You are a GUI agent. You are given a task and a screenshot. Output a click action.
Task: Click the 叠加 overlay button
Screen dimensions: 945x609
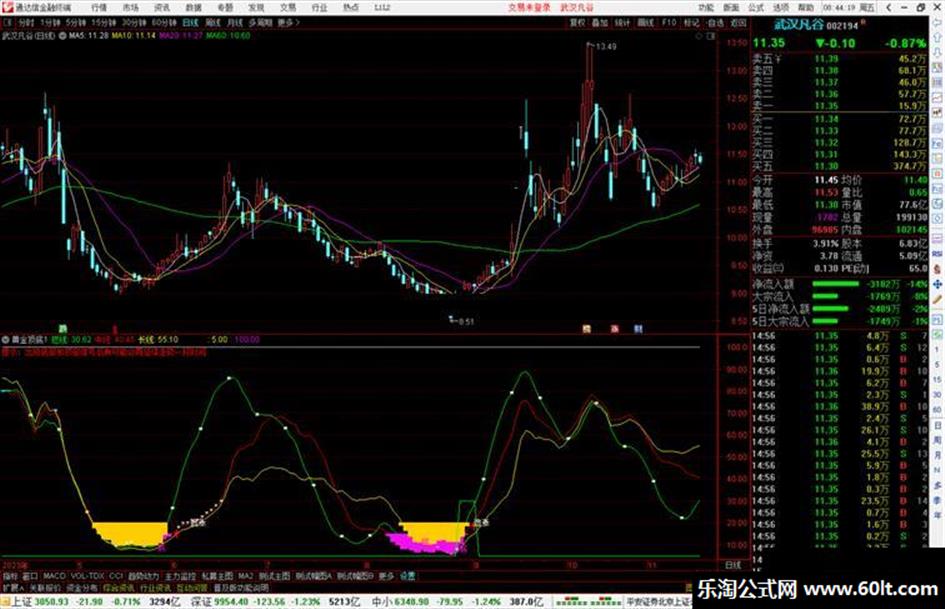coord(600,22)
